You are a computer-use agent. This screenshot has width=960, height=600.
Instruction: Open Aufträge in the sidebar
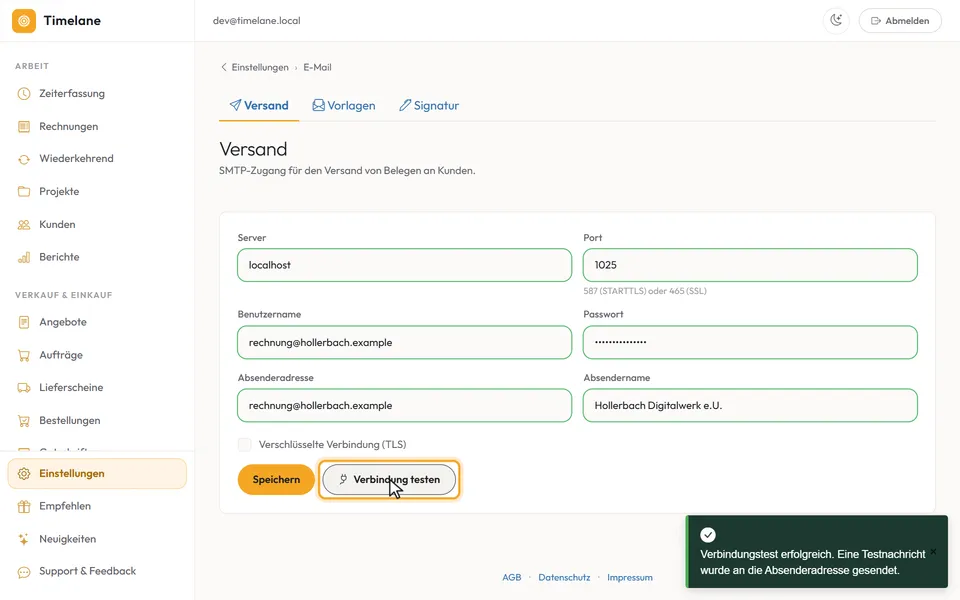click(97, 355)
